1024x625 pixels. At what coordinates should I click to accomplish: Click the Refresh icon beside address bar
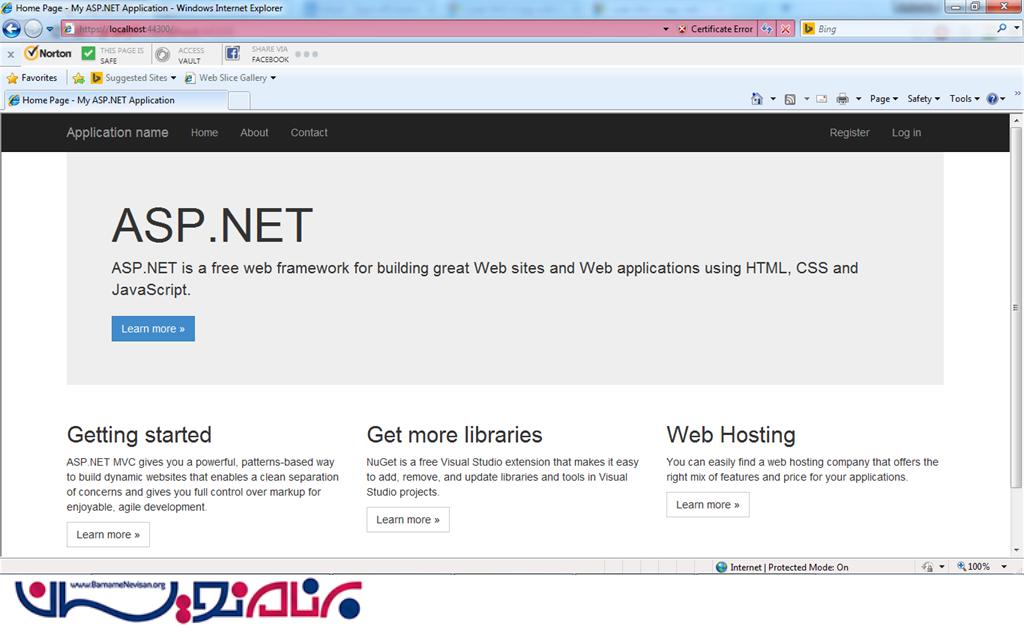coord(767,29)
